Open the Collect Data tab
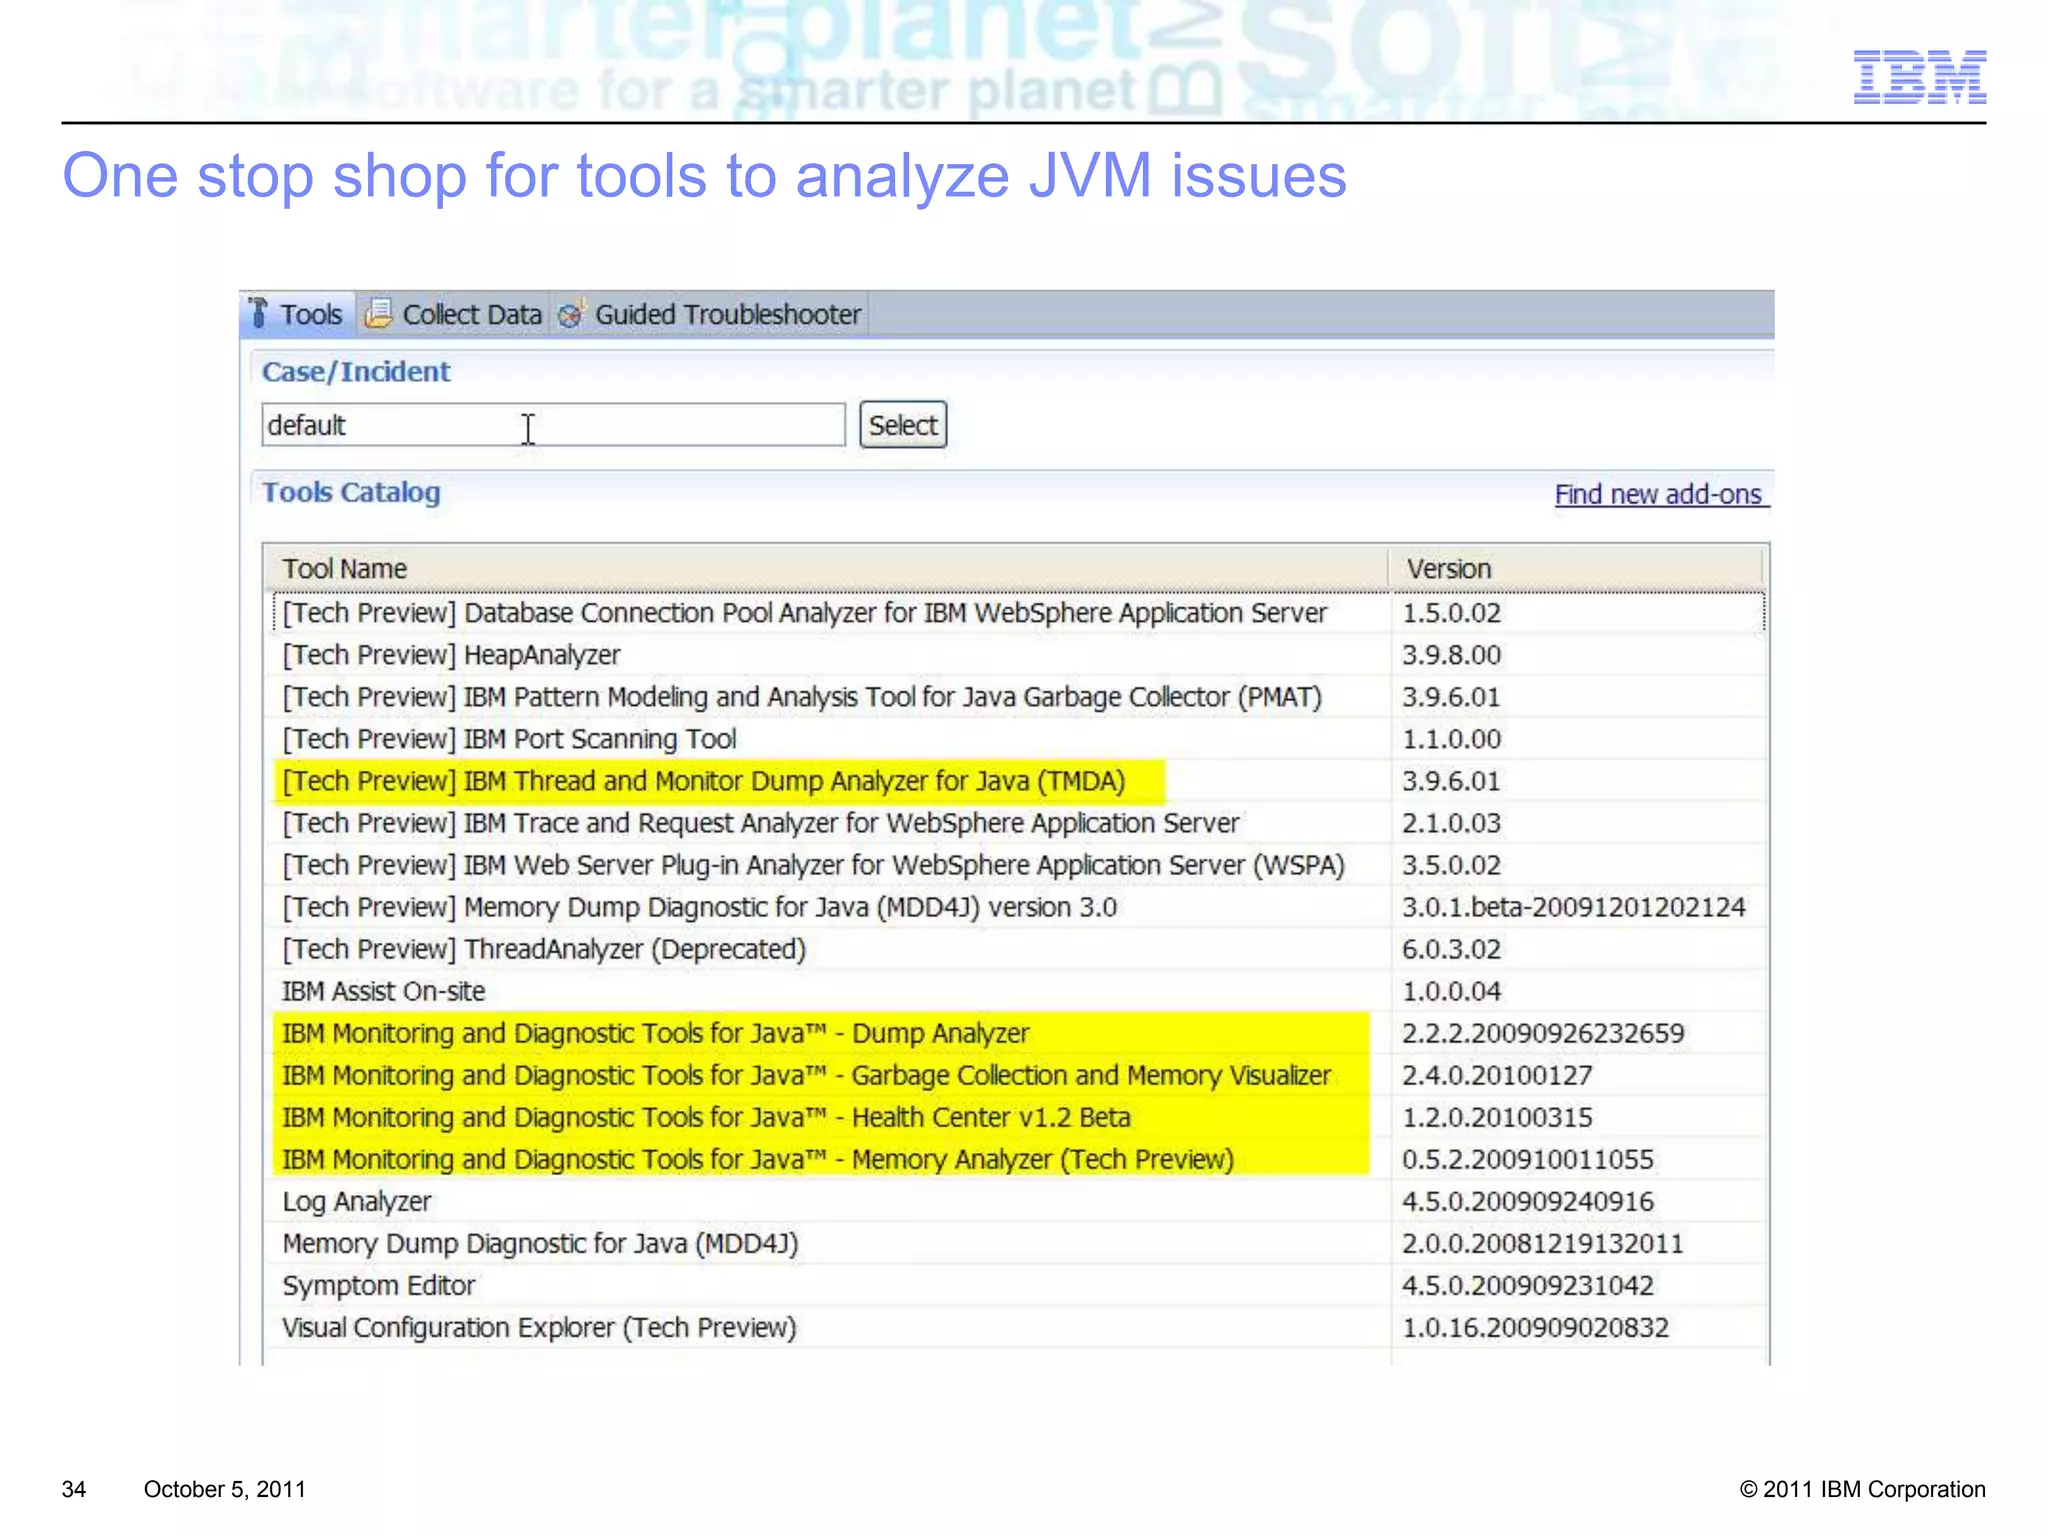The width and height of the screenshot is (2048, 1536). coord(452,314)
